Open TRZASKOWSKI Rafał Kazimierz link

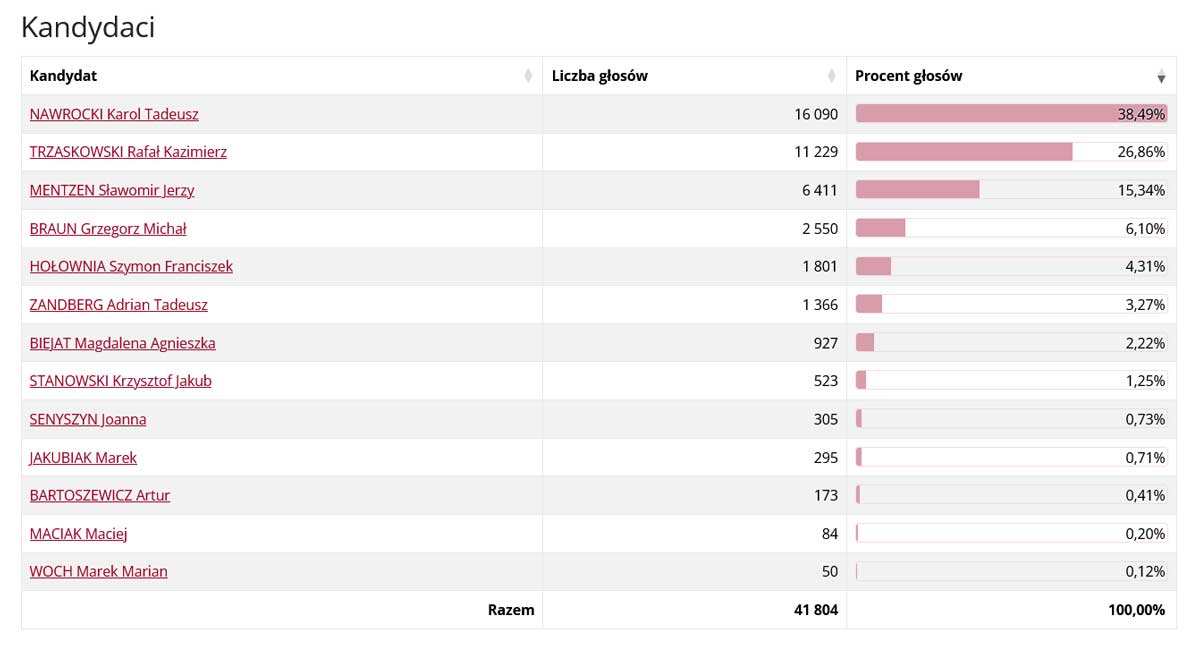128,152
